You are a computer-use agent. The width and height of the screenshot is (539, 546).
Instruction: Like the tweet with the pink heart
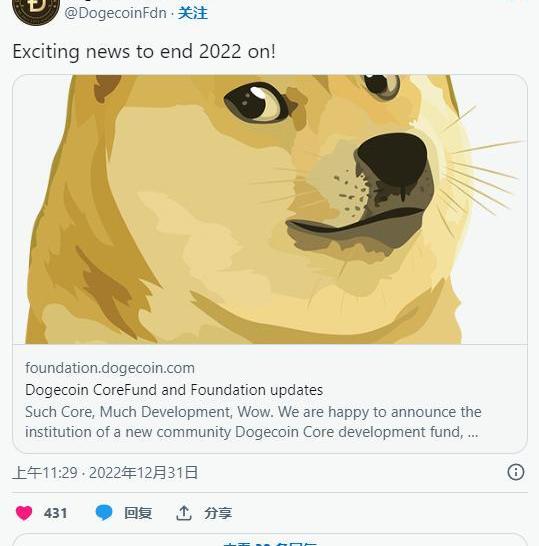pyautogui.click(x=24, y=513)
